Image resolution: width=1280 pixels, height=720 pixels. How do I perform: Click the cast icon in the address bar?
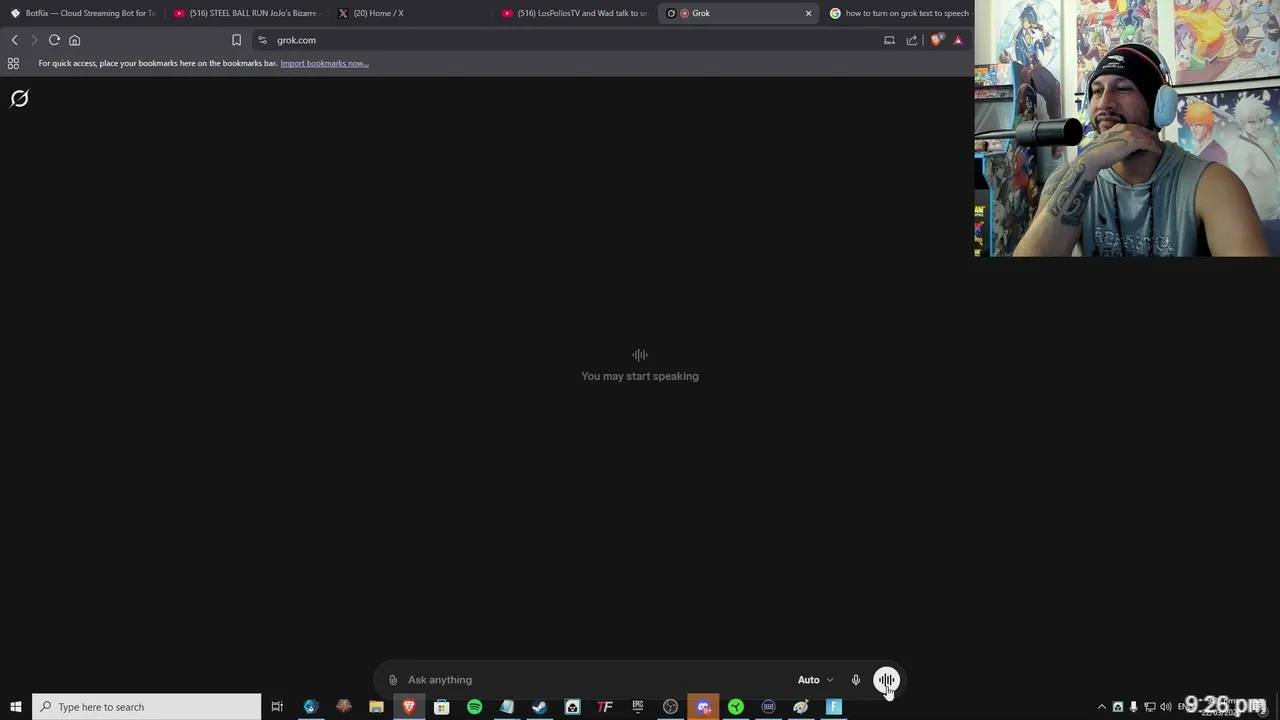[x=889, y=40]
